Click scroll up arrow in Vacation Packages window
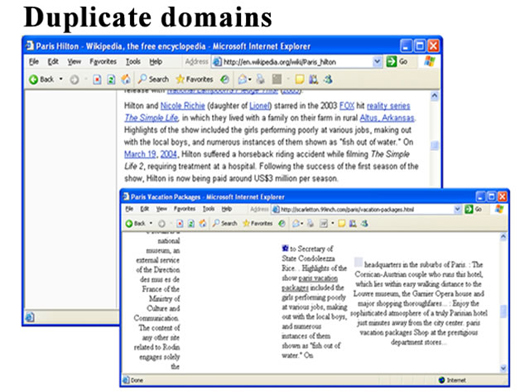The image size is (520, 392). [x=503, y=237]
